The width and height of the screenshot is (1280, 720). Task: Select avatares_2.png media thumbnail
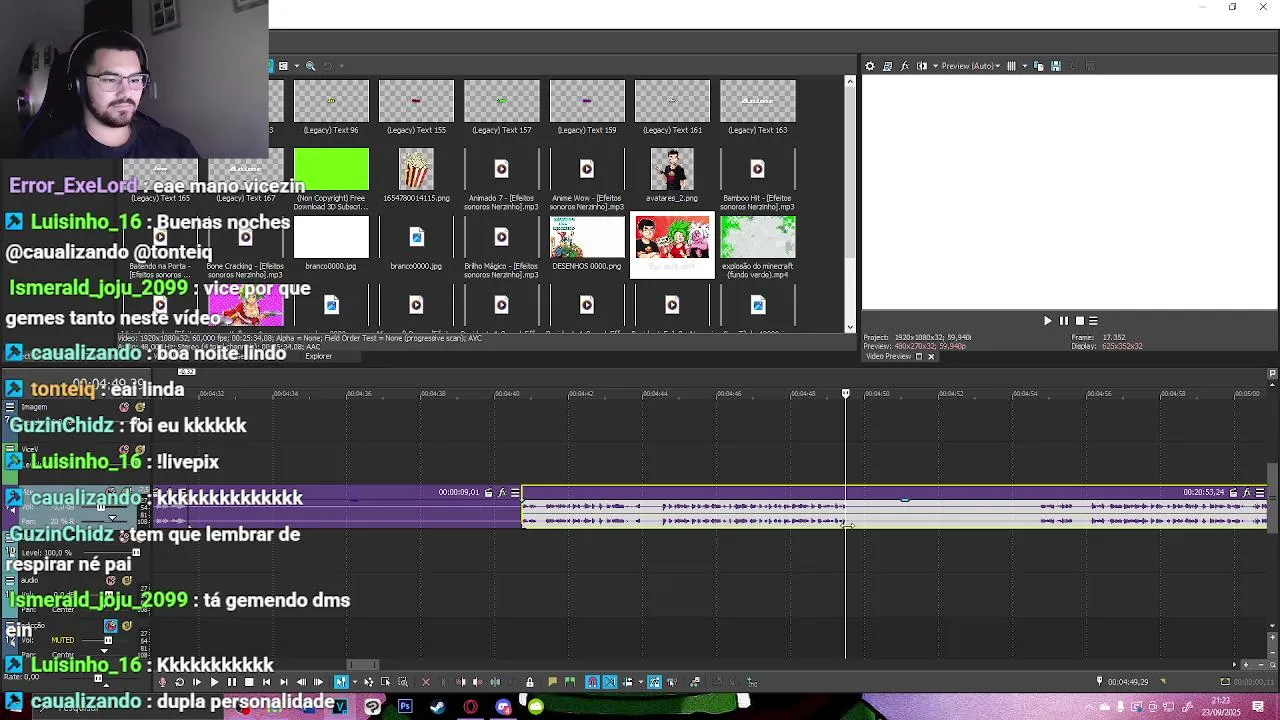(672, 169)
